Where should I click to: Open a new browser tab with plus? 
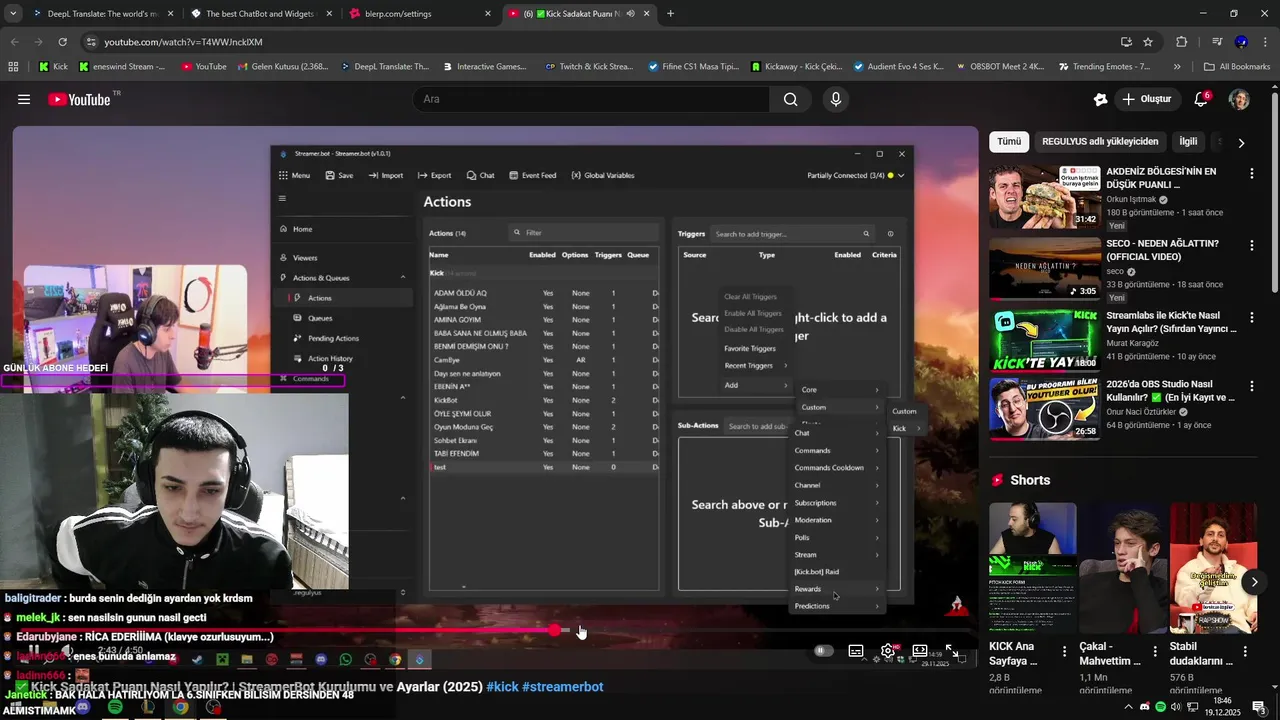[670, 14]
